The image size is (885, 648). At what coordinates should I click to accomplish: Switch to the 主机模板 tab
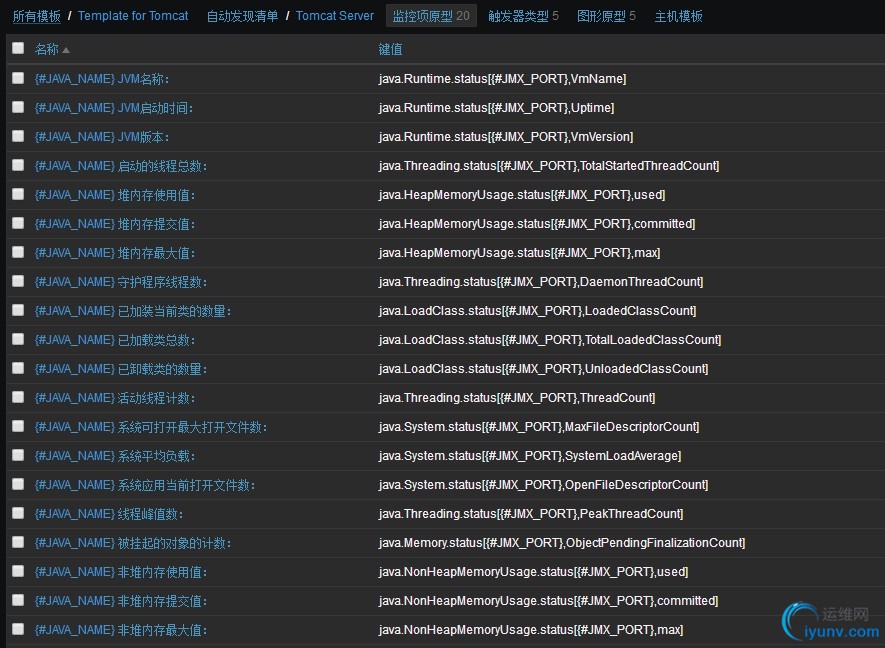(678, 16)
